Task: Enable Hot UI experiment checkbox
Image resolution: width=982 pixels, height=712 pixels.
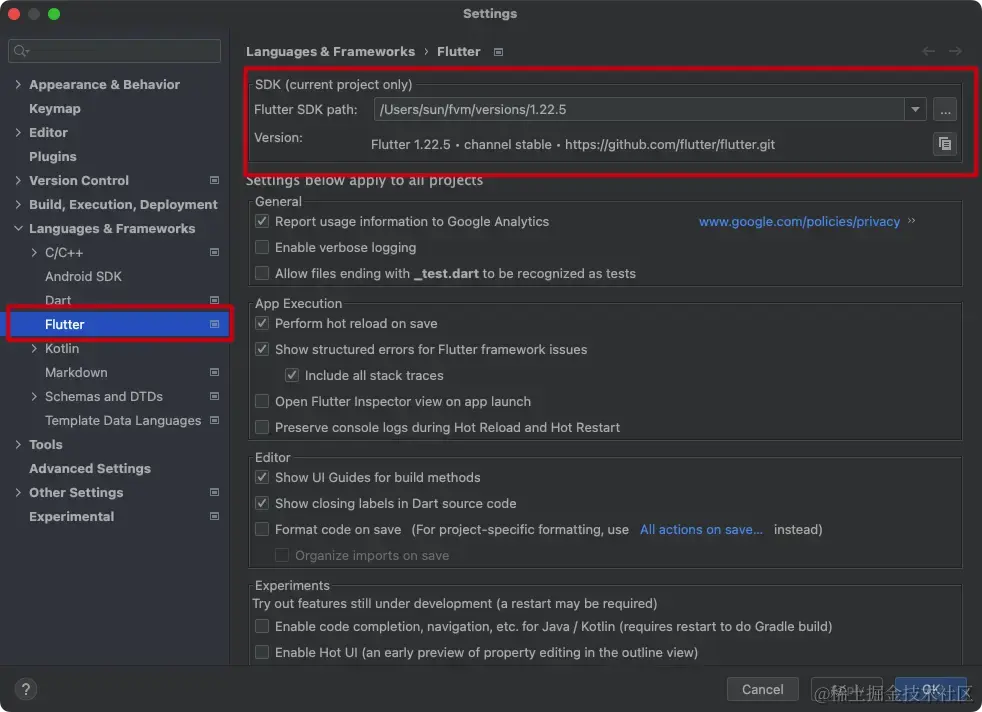Action: click(262, 653)
